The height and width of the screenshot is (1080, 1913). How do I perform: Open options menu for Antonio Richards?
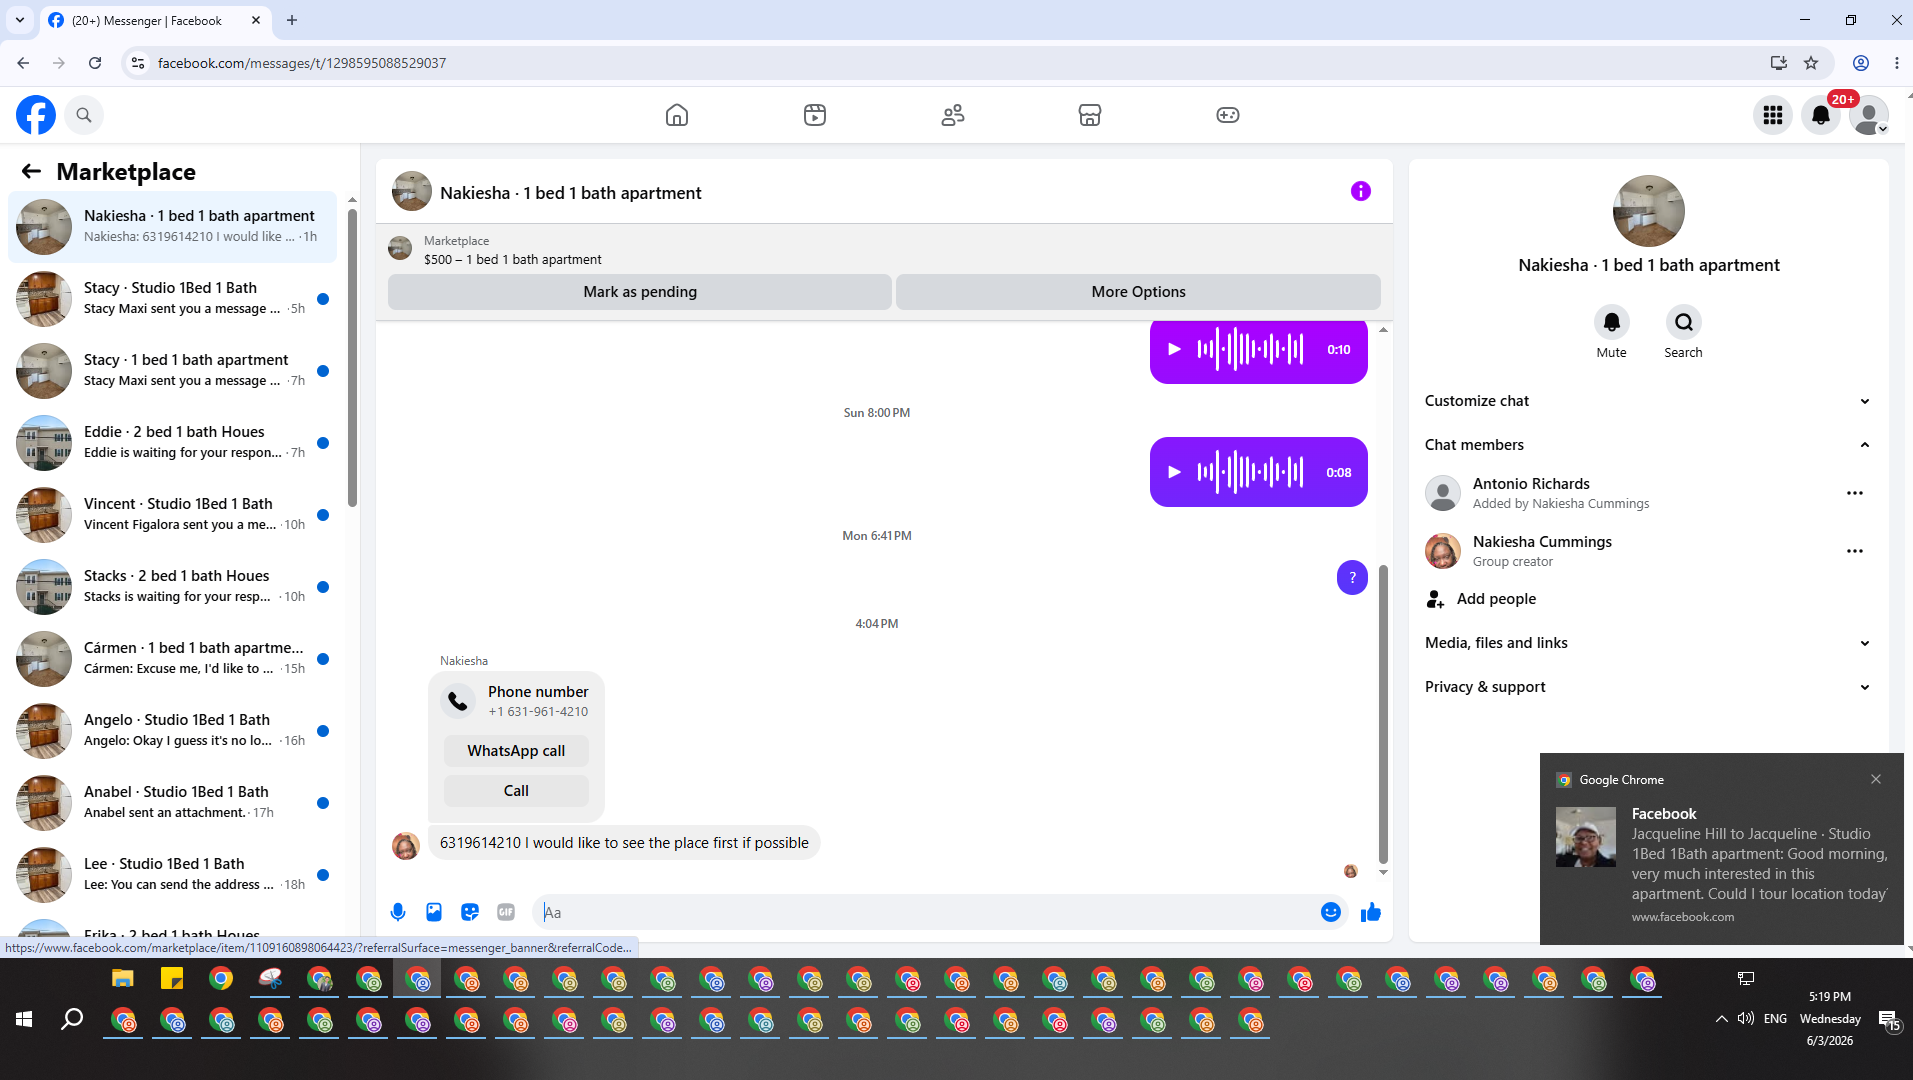[x=1855, y=493]
